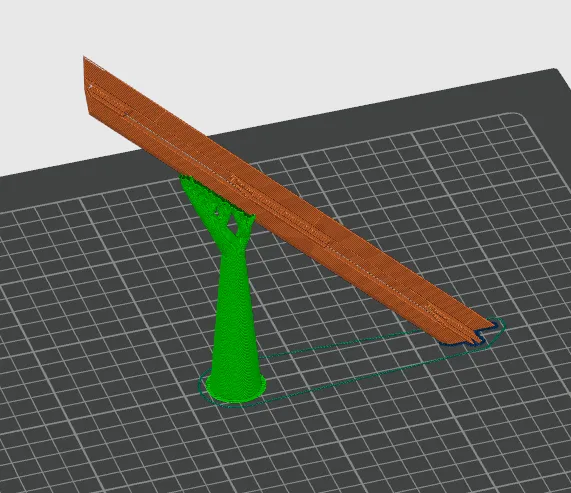Click the green support's circular base

click(236, 390)
